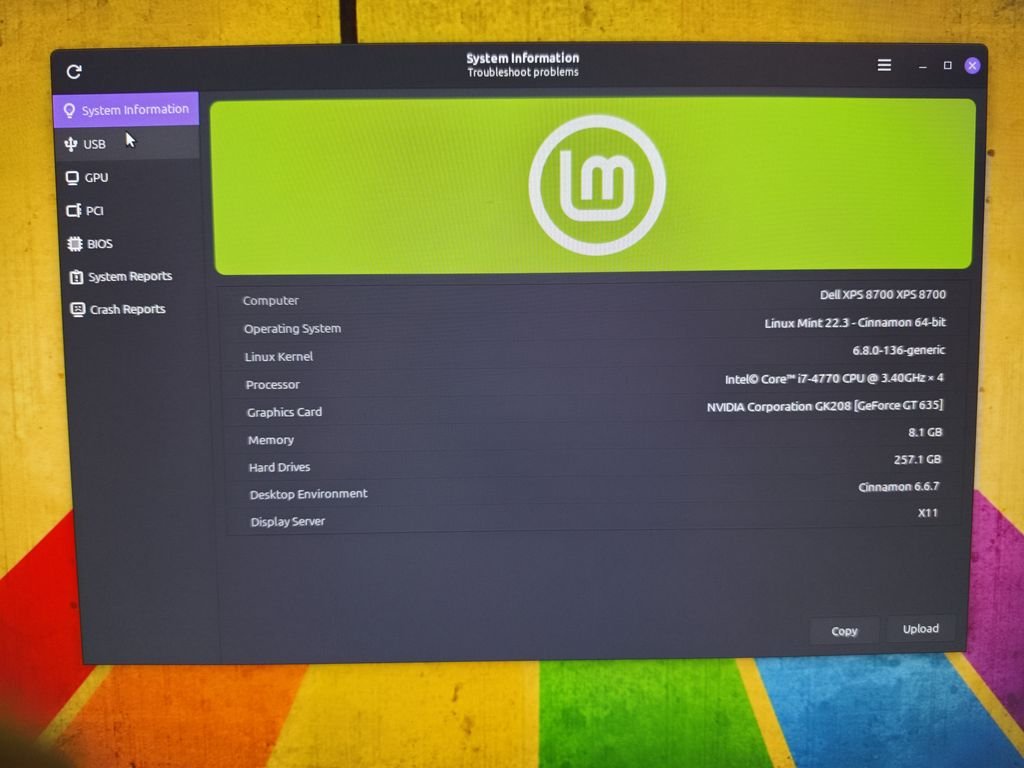Click the 'Memory' row label
The height and width of the screenshot is (768, 1024).
[270, 440]
